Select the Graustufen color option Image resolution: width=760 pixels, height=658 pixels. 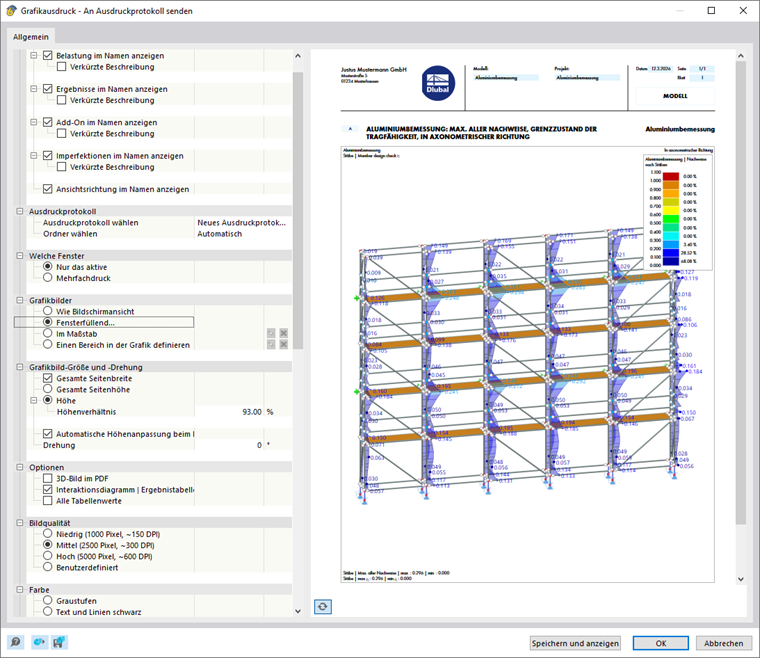48,600
